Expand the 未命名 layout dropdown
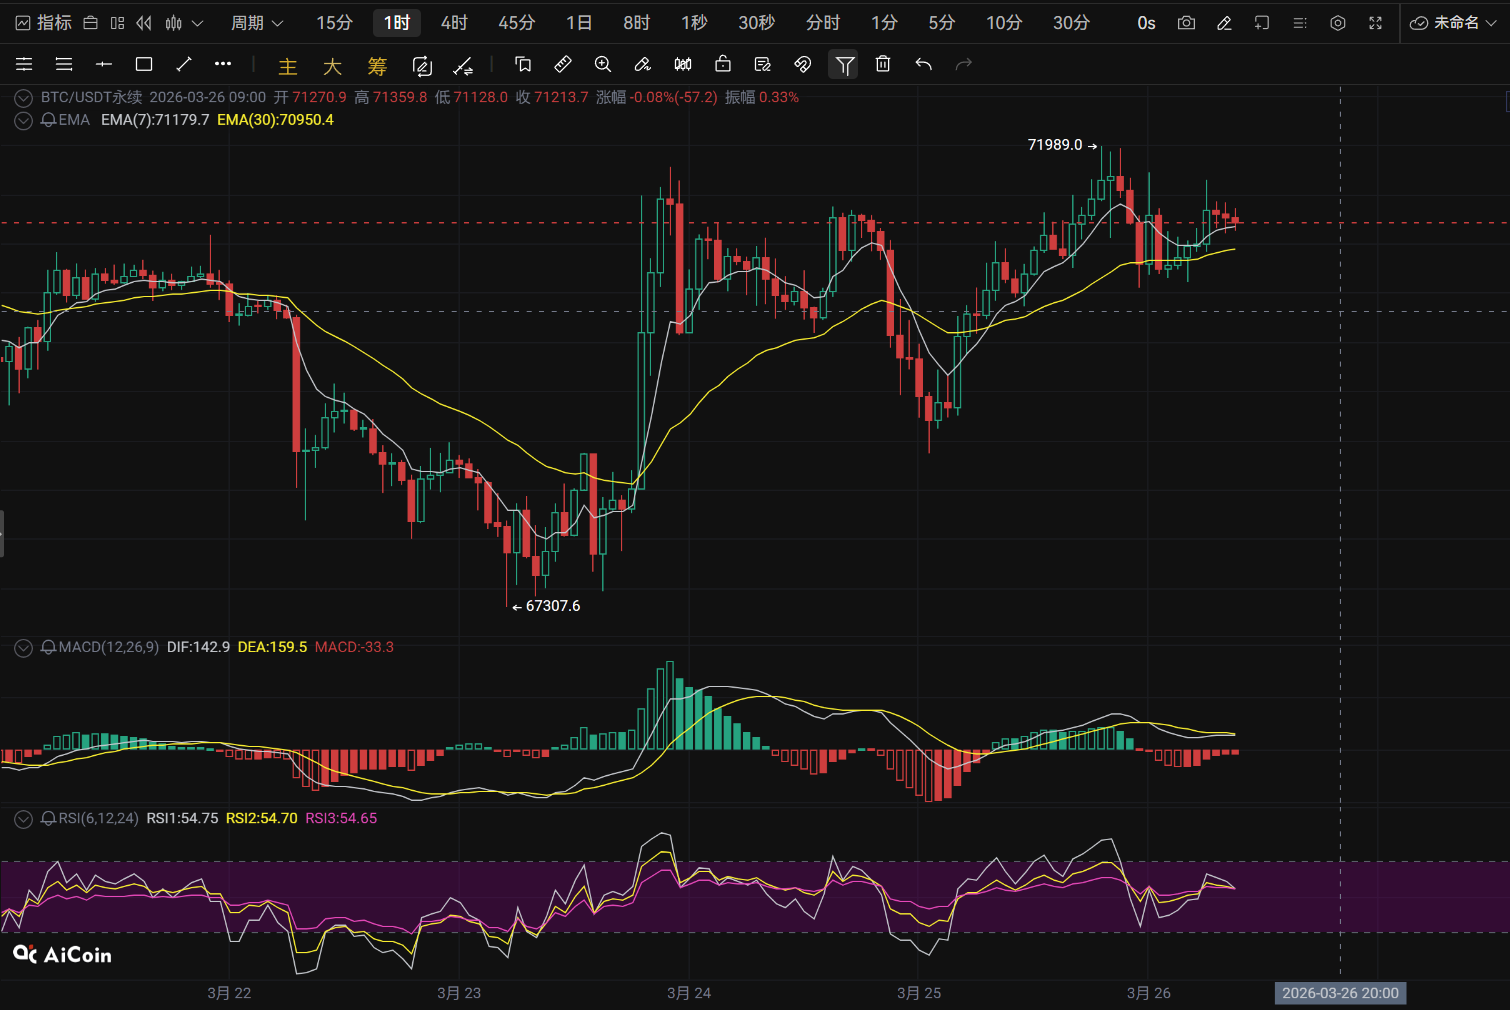Image resolution: width=1510 pixels, height=1010 pixels. (x=1453, y=23)
